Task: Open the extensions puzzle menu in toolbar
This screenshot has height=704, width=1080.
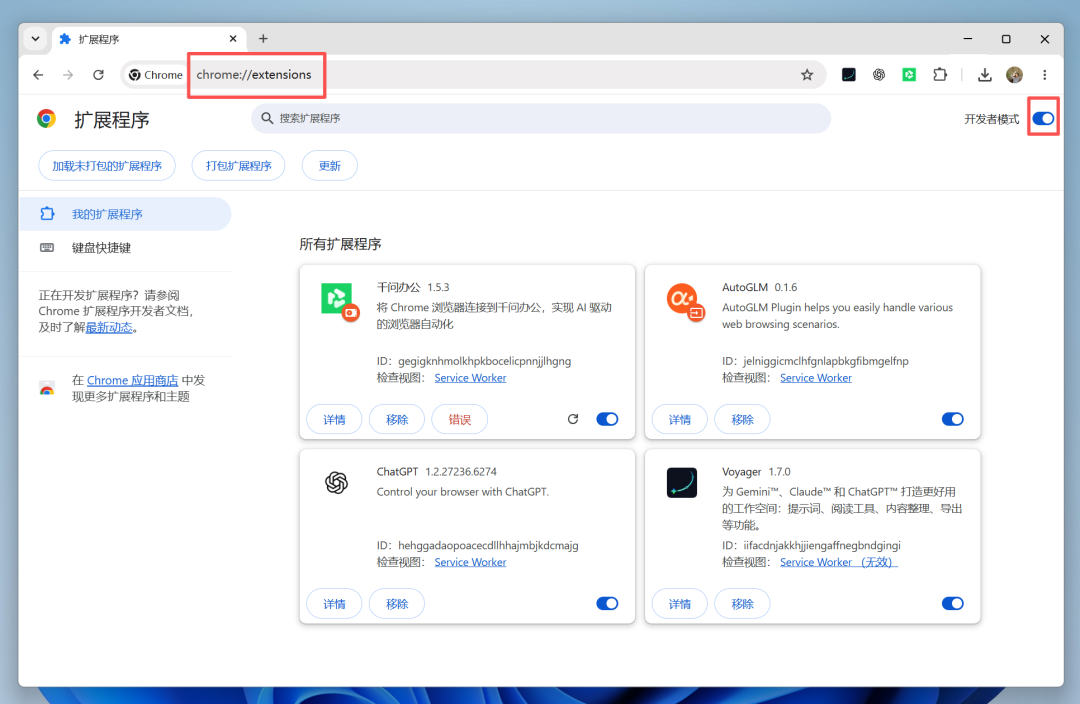Action: [x=939, y=74]
